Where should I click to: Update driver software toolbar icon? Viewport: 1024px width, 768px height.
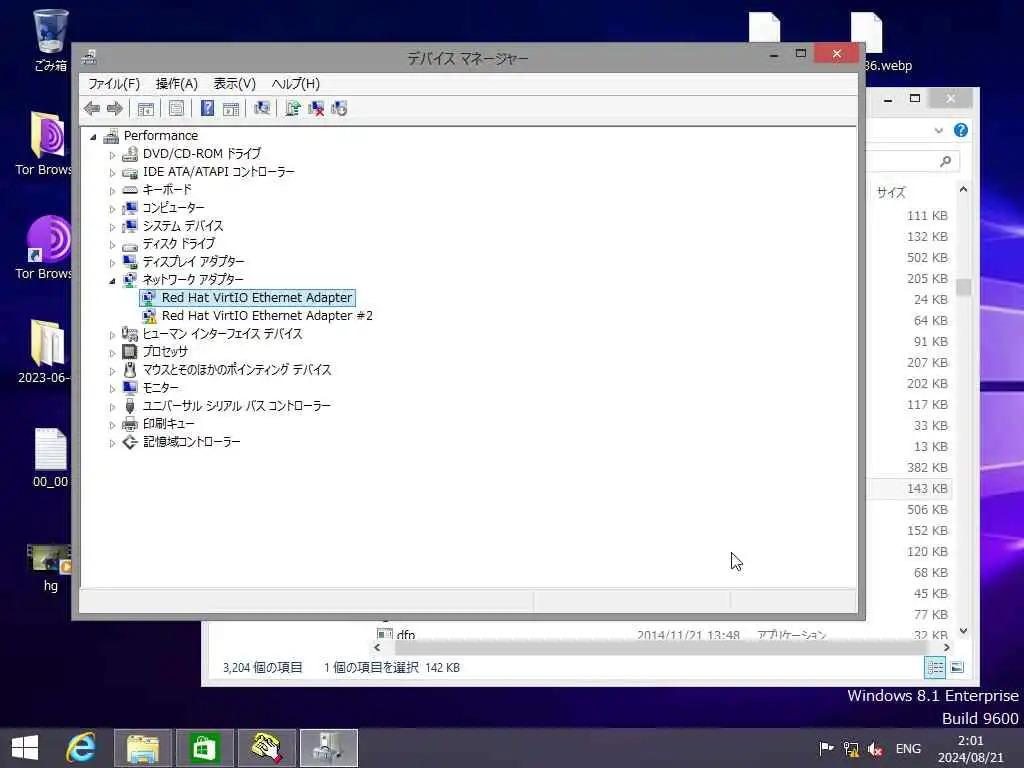293,108
